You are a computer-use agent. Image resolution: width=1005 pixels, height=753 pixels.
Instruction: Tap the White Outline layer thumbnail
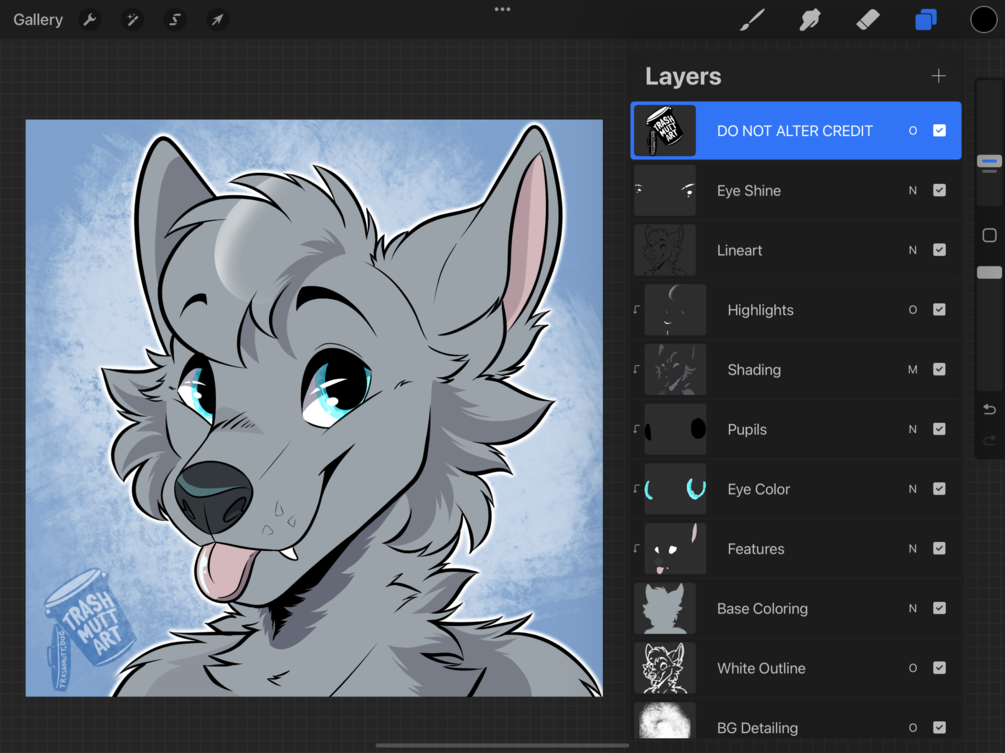point(665,668)
